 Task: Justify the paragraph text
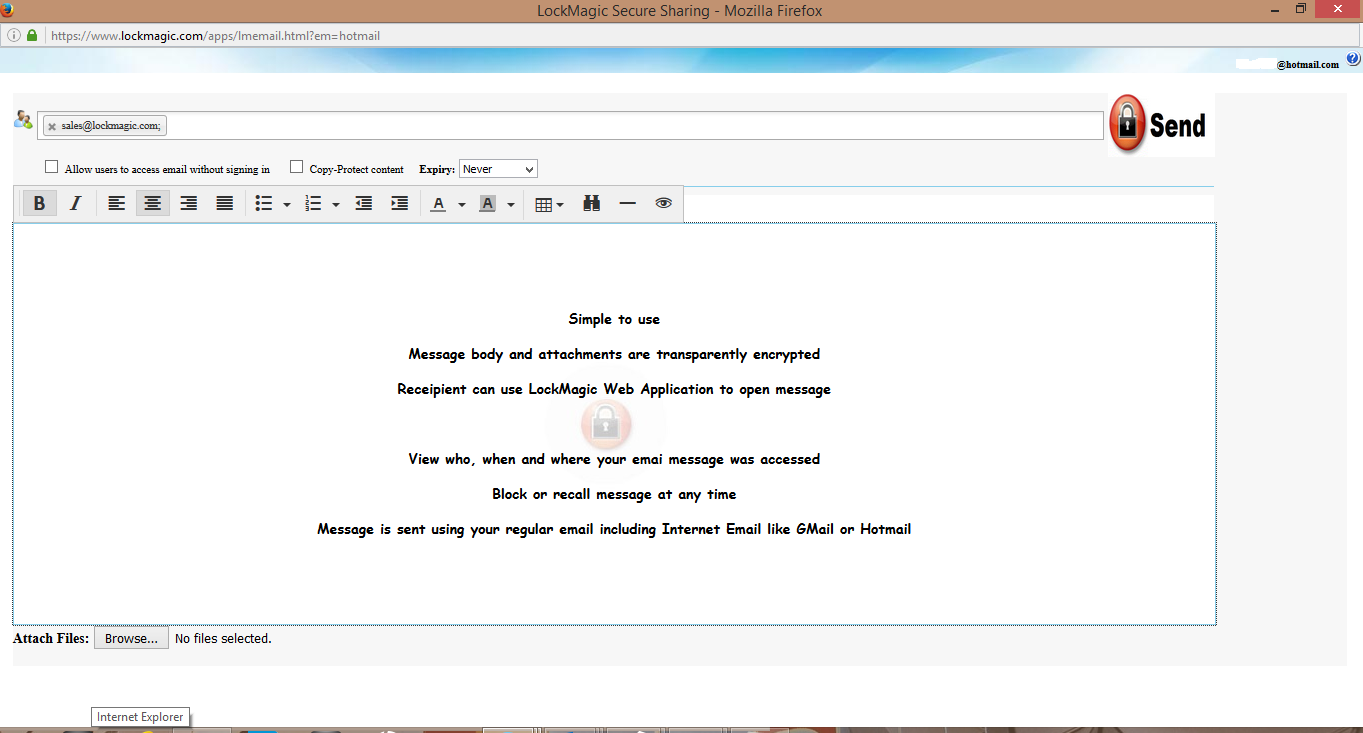[224, 202]
